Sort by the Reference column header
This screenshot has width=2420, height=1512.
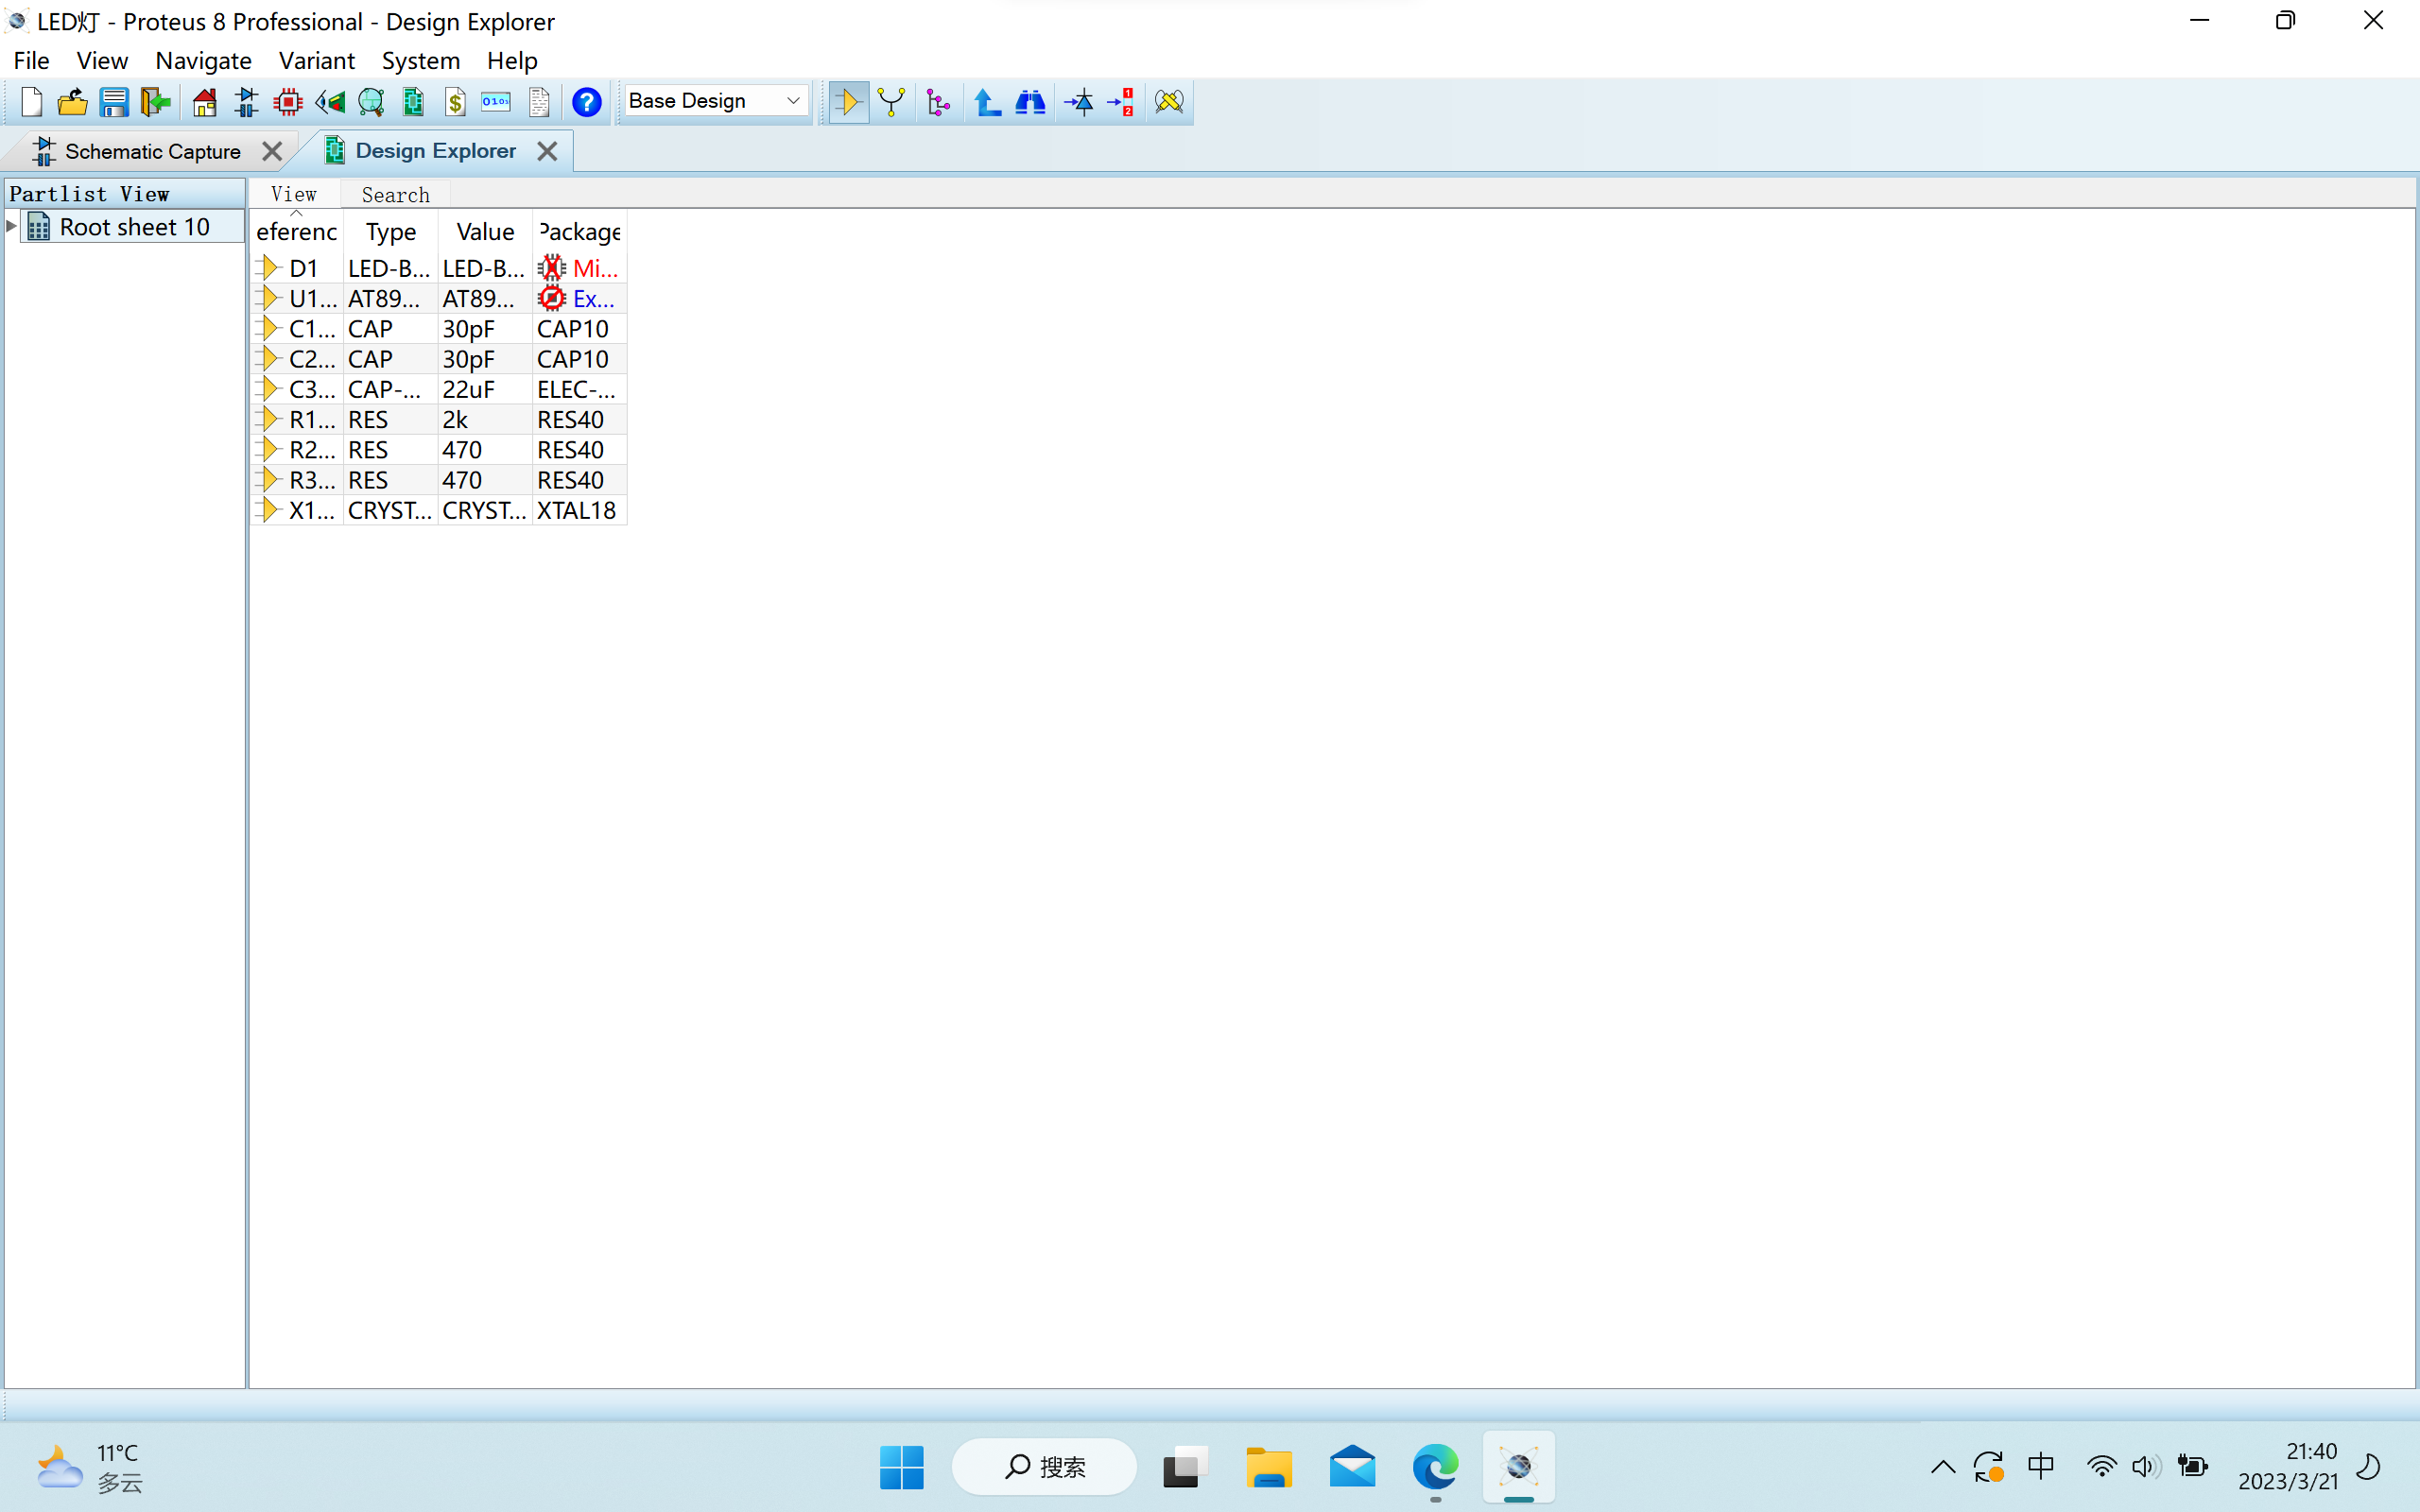[x=297, y=232]
